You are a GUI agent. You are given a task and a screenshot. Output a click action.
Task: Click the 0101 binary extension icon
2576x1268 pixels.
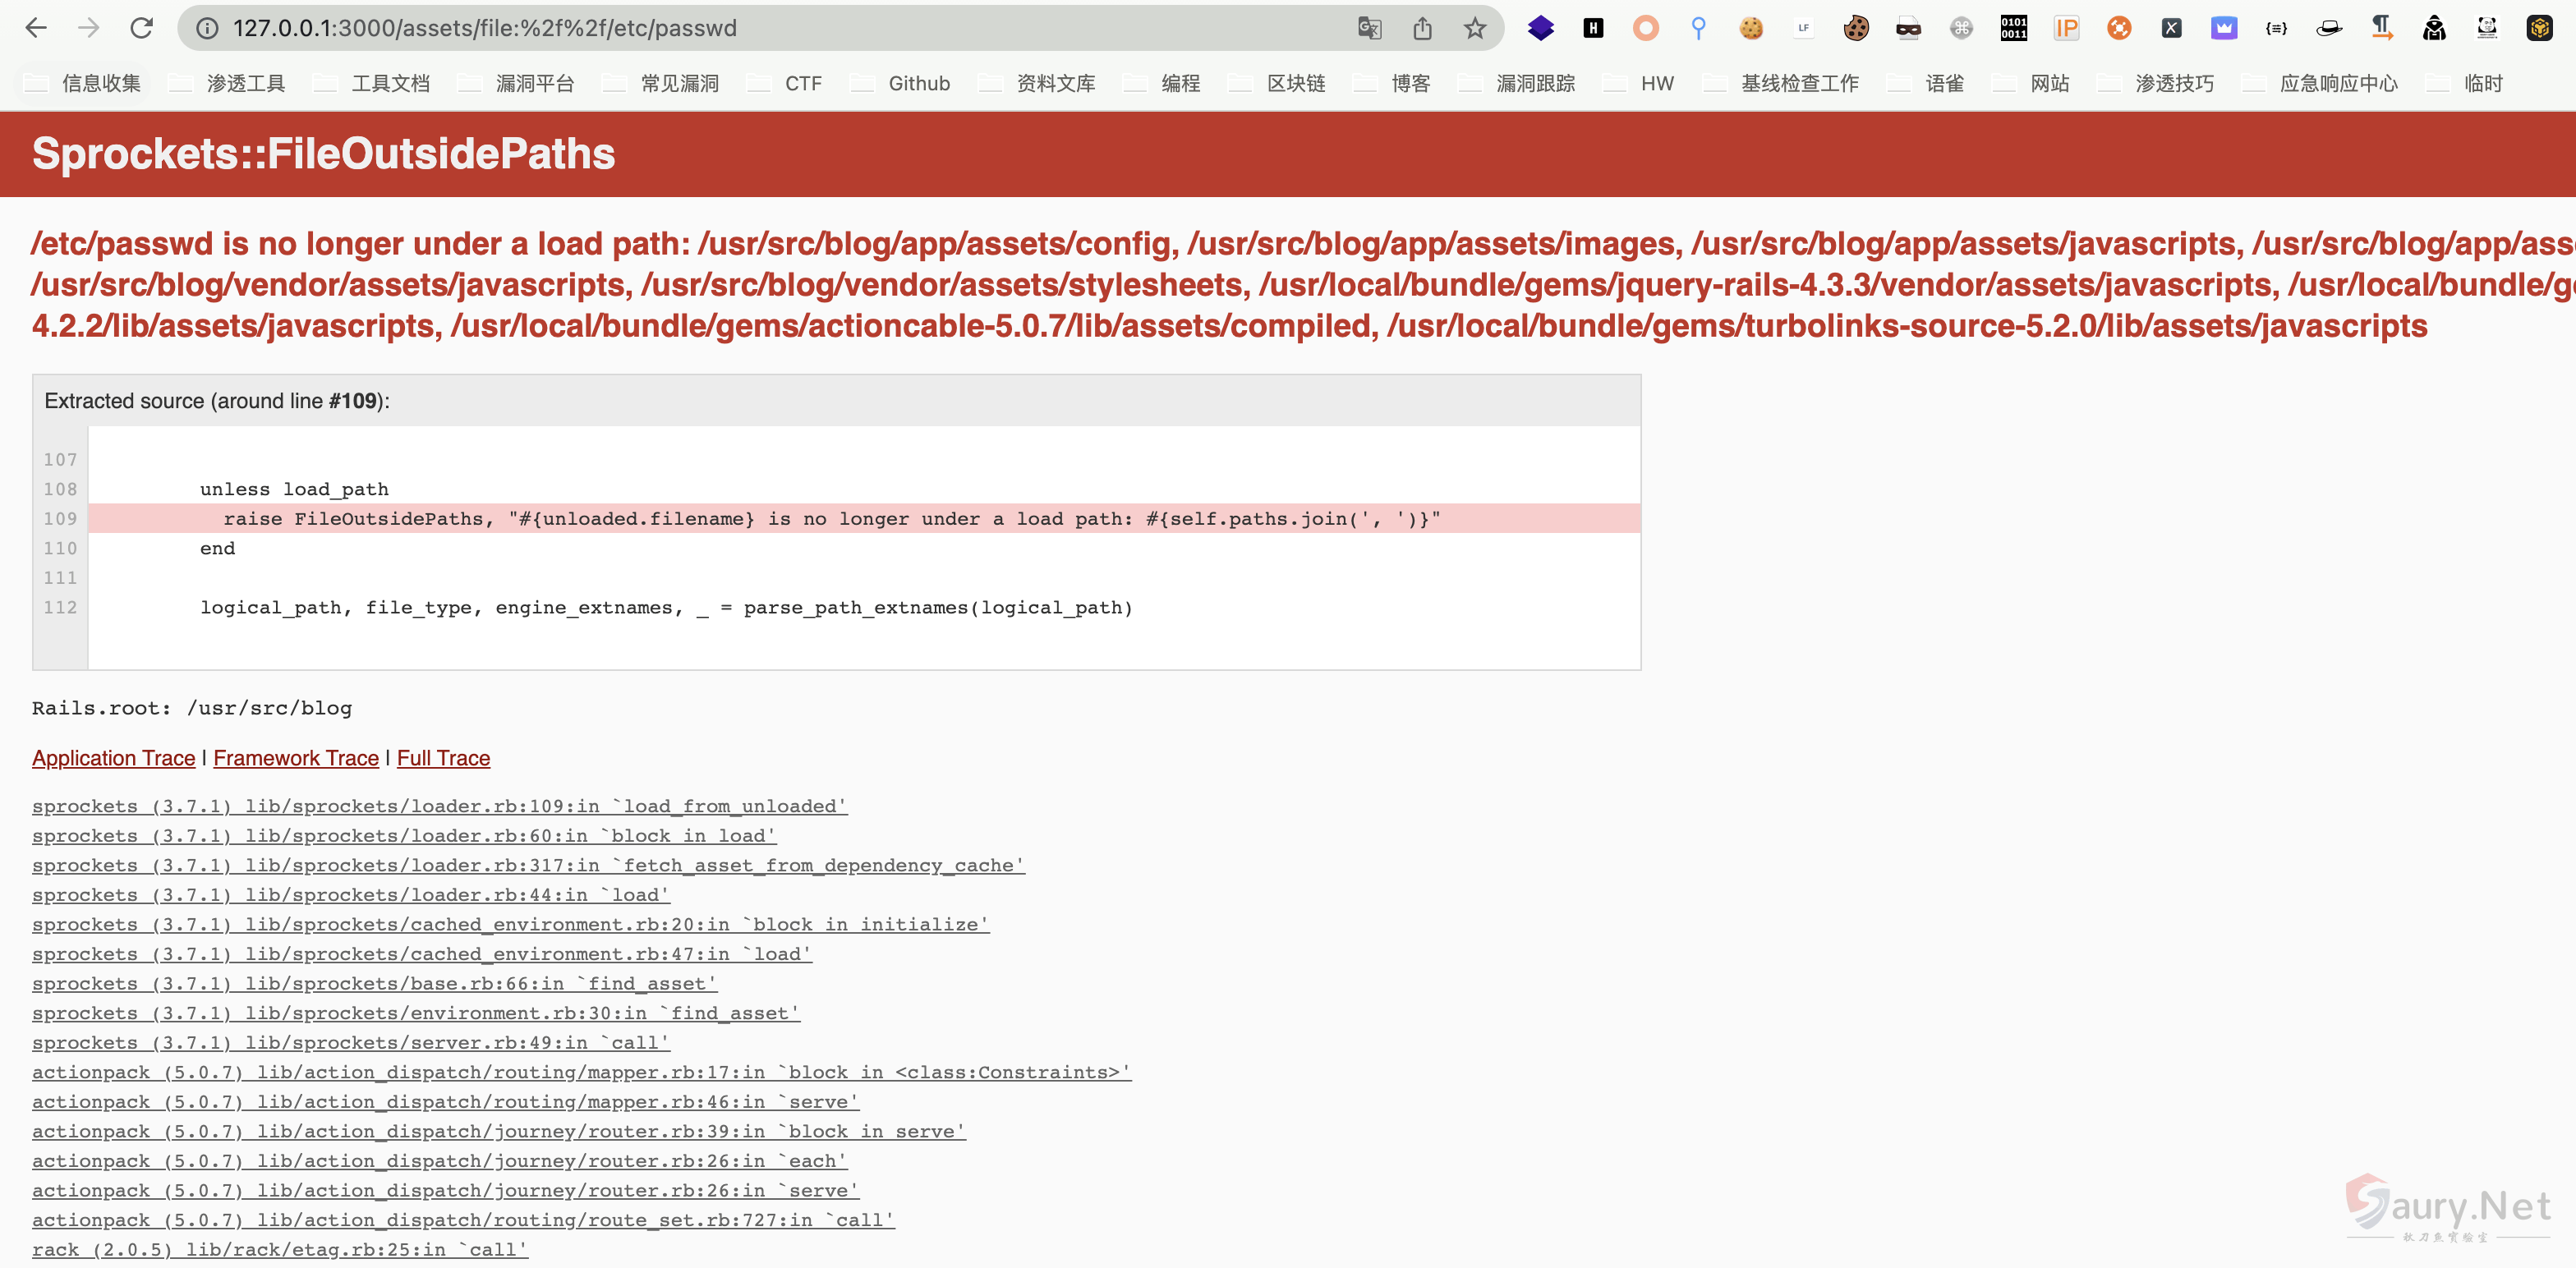tap(2013, 28)
